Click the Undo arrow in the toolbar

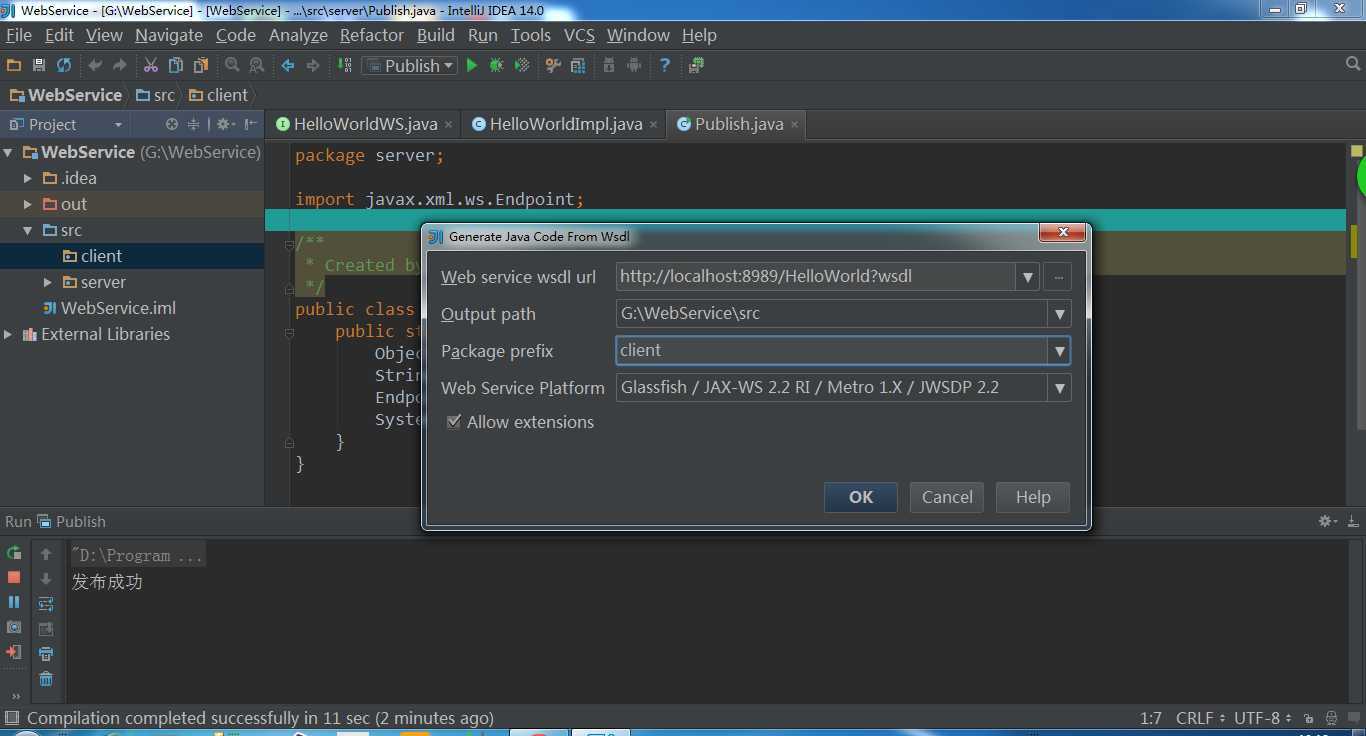(x=95, y=65)
